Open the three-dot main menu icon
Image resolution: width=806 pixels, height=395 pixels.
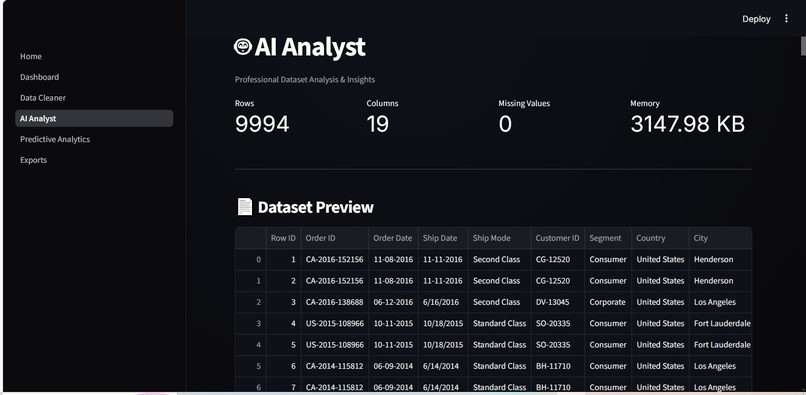click(786, 19)
